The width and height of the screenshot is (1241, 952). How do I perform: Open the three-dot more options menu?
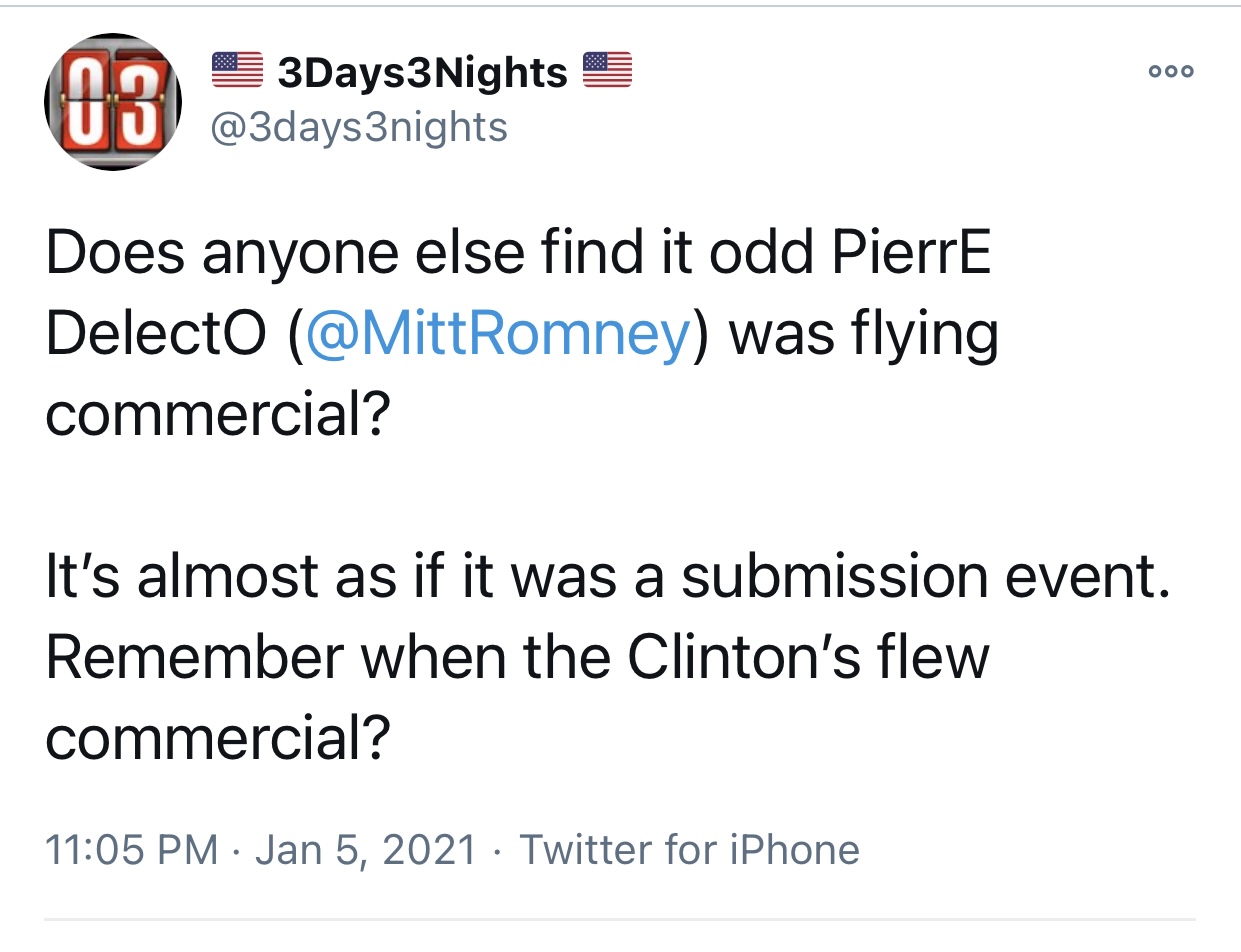click(1171, 72)
